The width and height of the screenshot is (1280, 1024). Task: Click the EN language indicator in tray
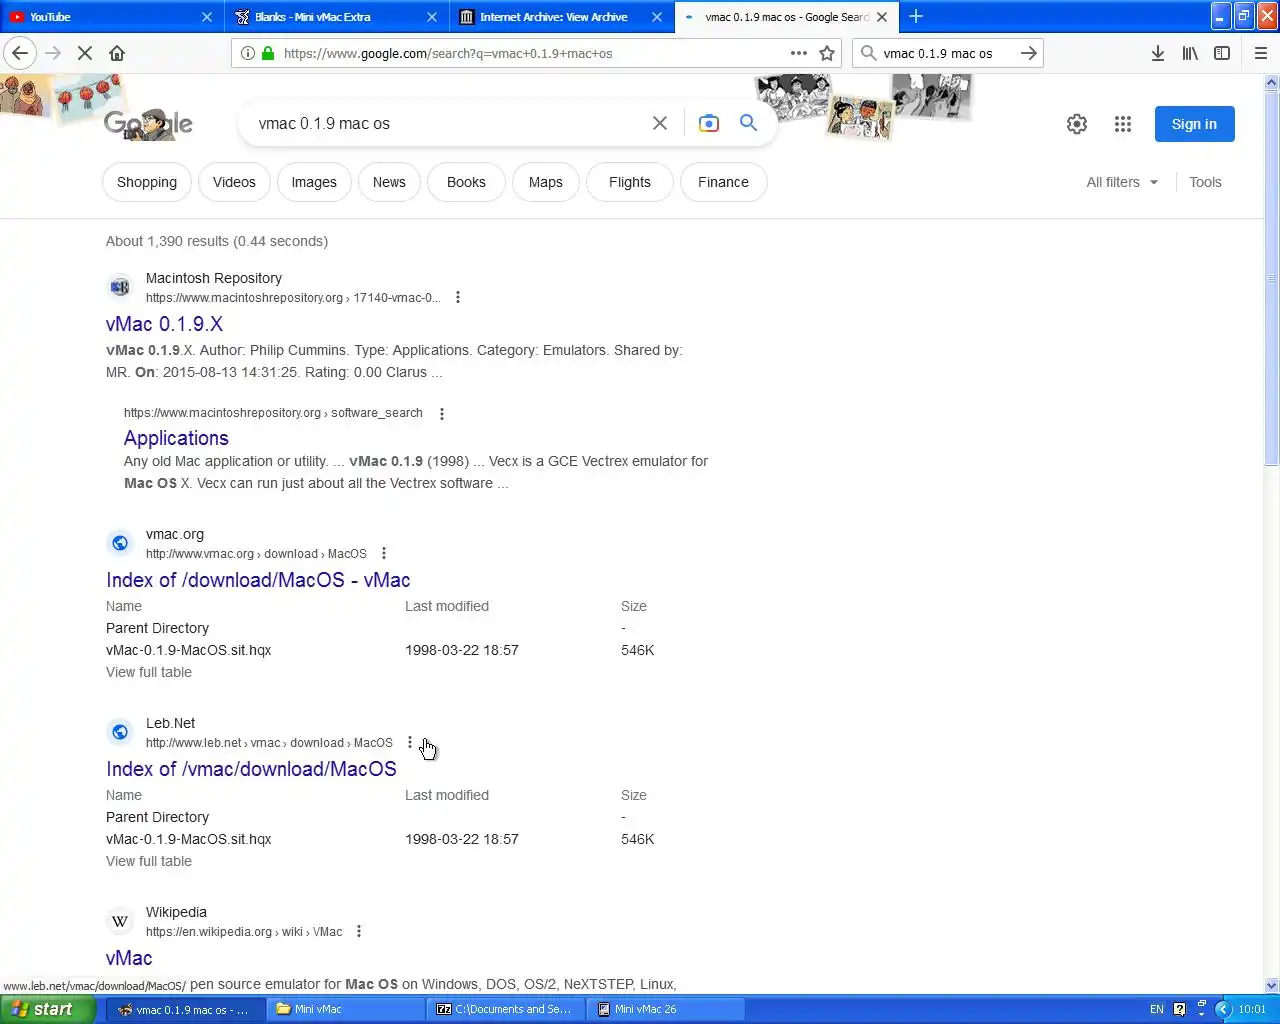1156,1009
